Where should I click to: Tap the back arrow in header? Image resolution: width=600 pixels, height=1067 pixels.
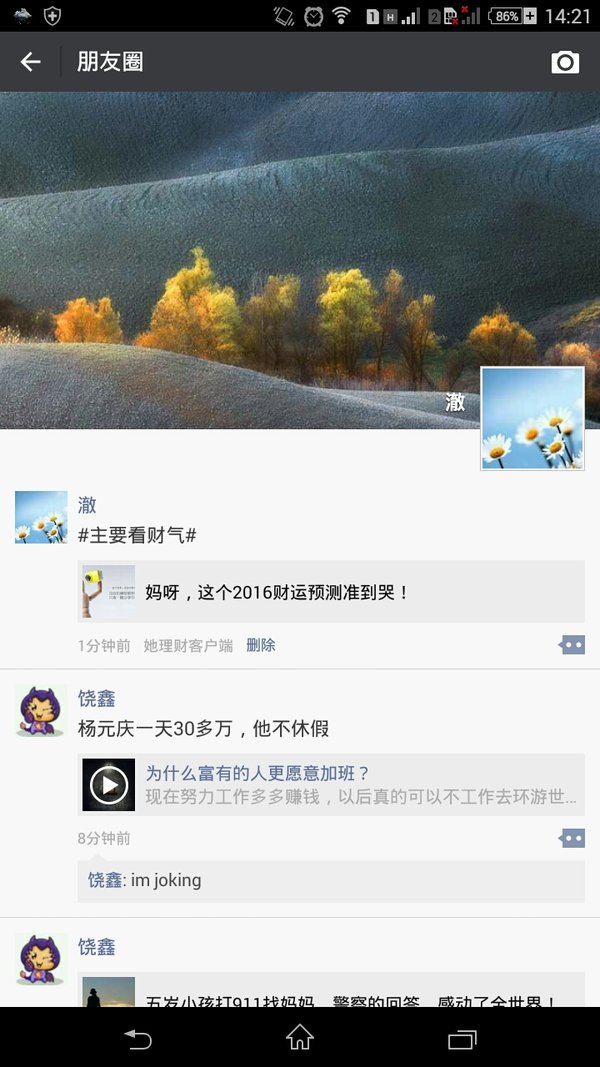click(31, 62)
